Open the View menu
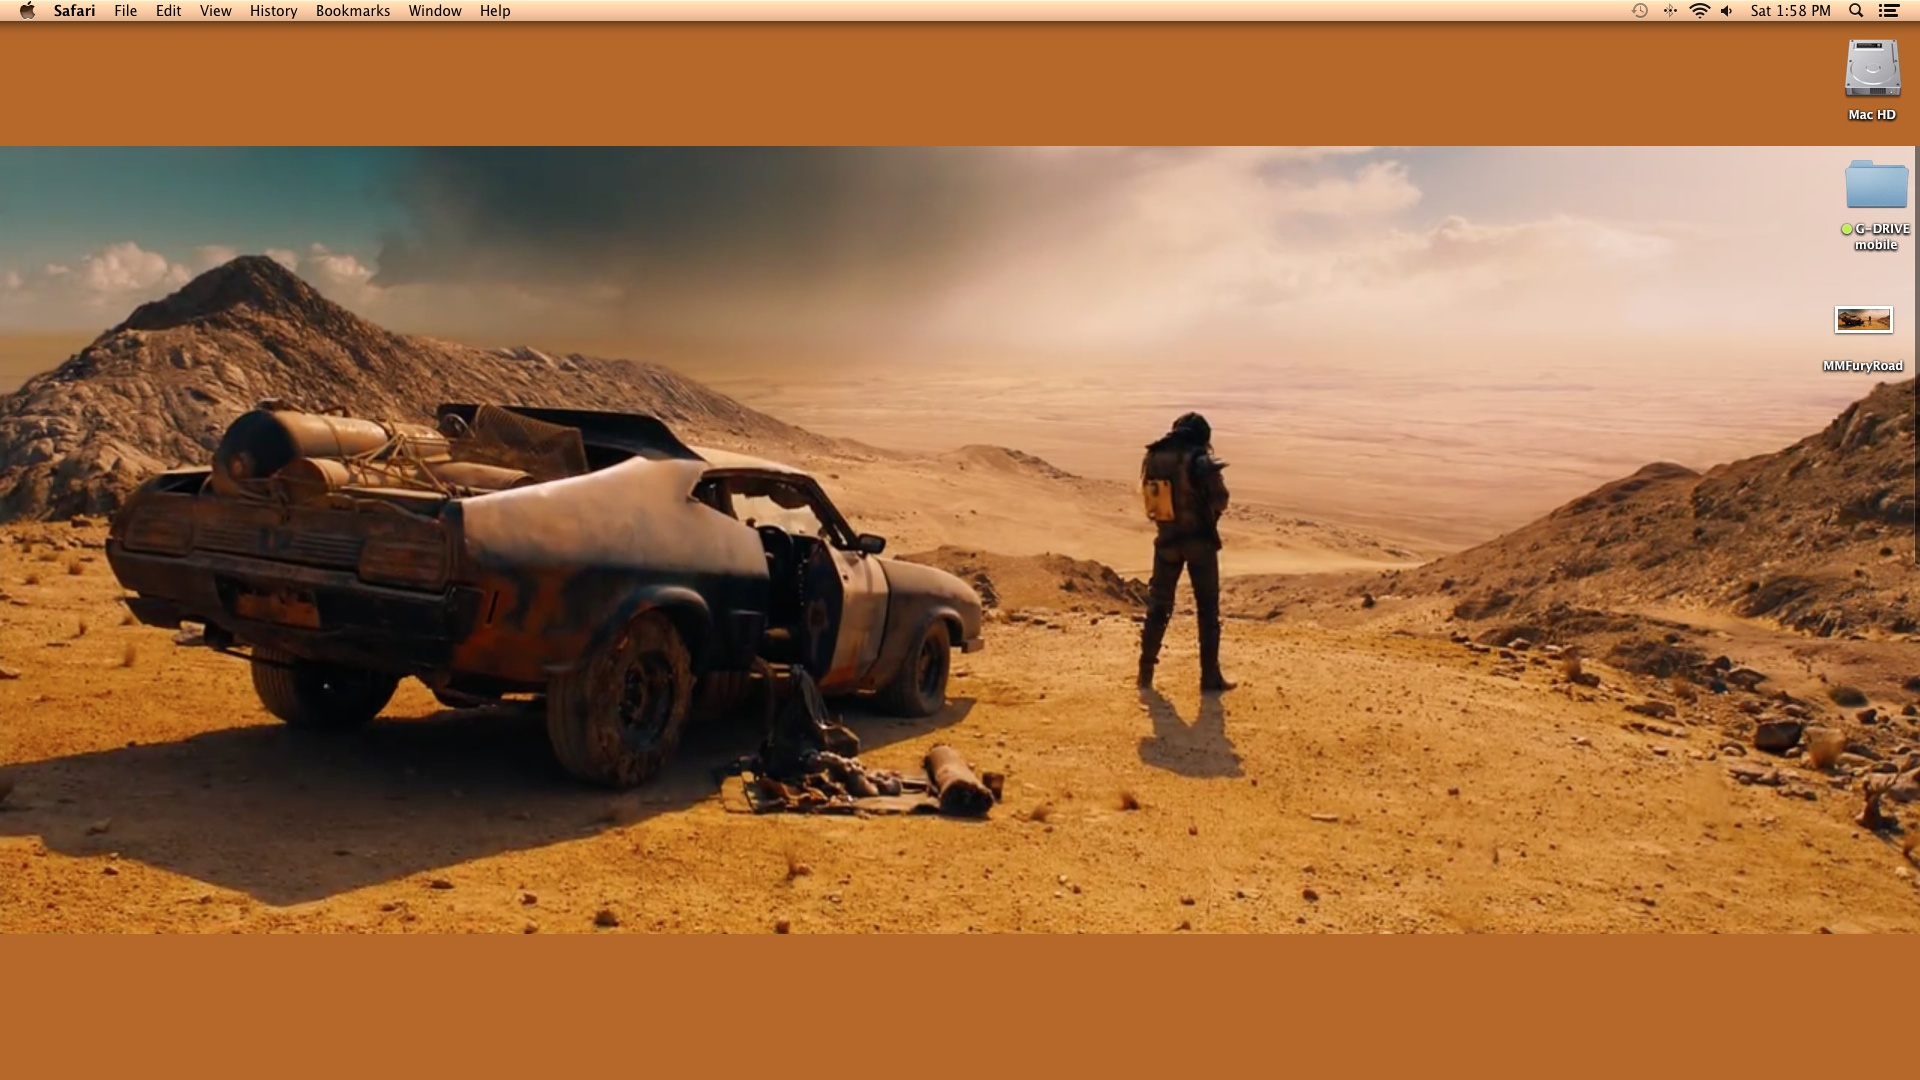Screen dimensions: 1920x1080 click(215, 11)
